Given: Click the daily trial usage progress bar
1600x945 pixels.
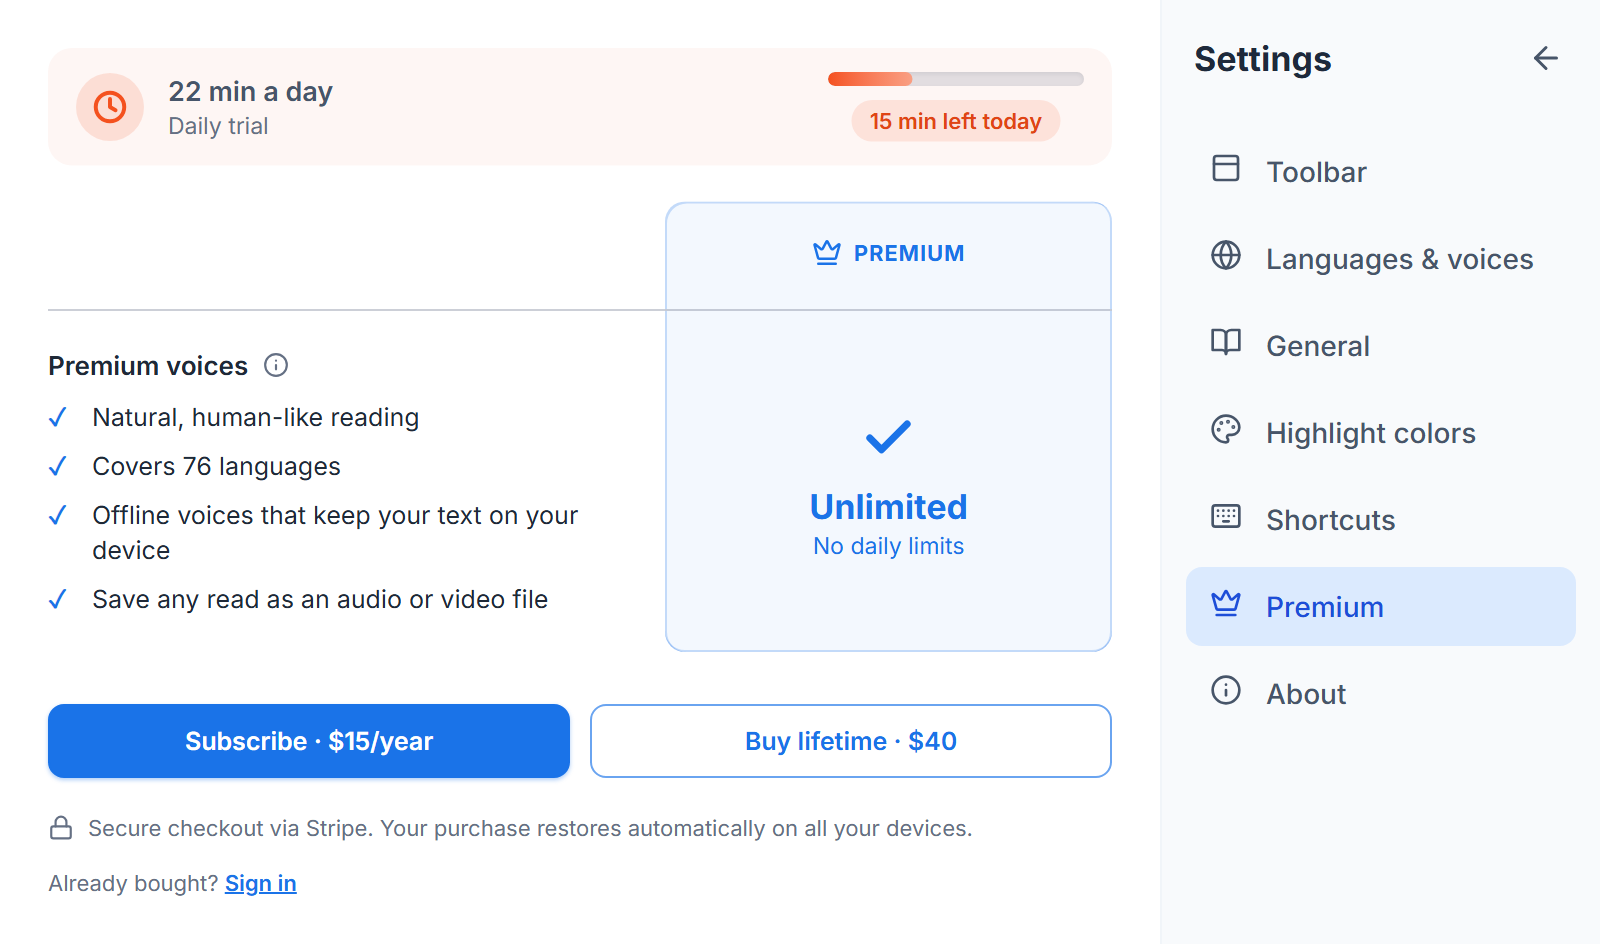Looking at the screenshot, I should (x=956, y=79).
